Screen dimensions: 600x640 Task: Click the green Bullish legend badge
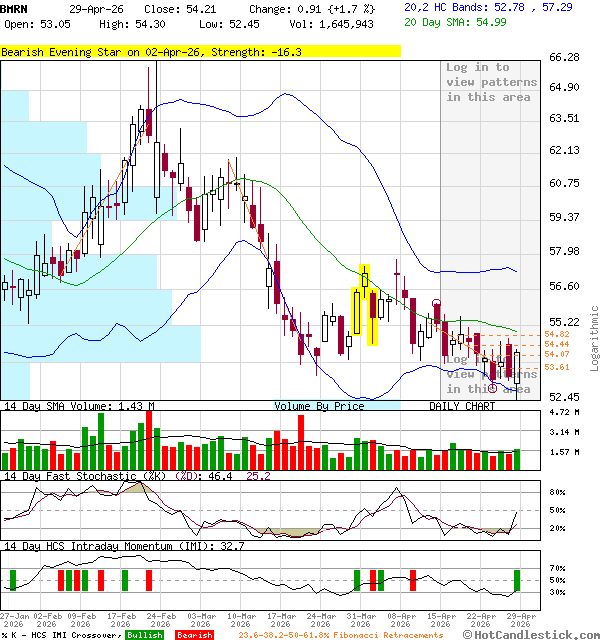pyautogui.click(x=143, y=635)
